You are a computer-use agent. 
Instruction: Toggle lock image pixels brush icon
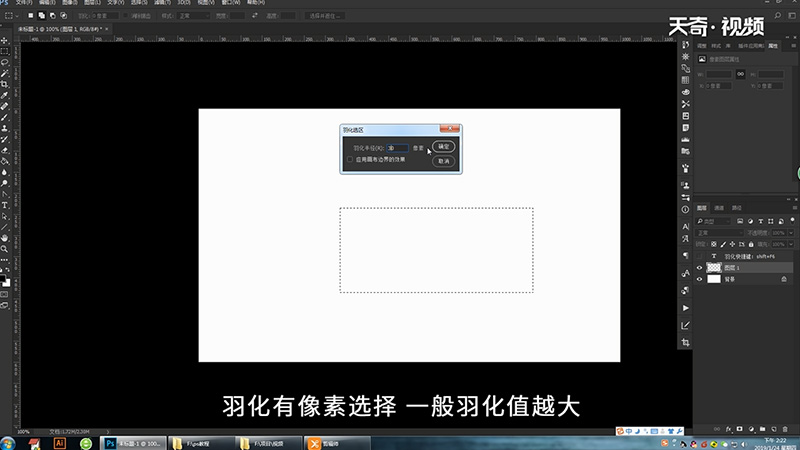[x=723, y=244]
